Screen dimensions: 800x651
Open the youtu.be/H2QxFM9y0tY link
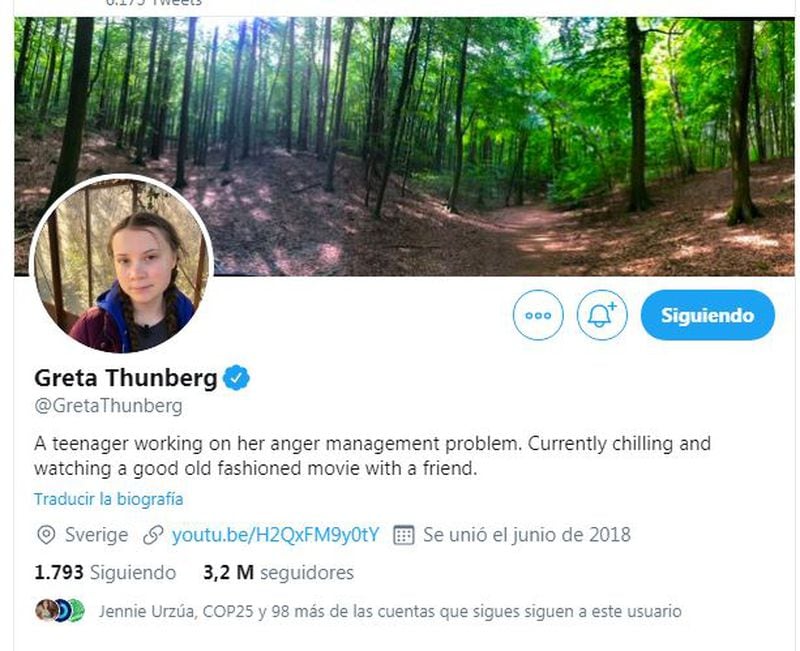pos(276,535)
